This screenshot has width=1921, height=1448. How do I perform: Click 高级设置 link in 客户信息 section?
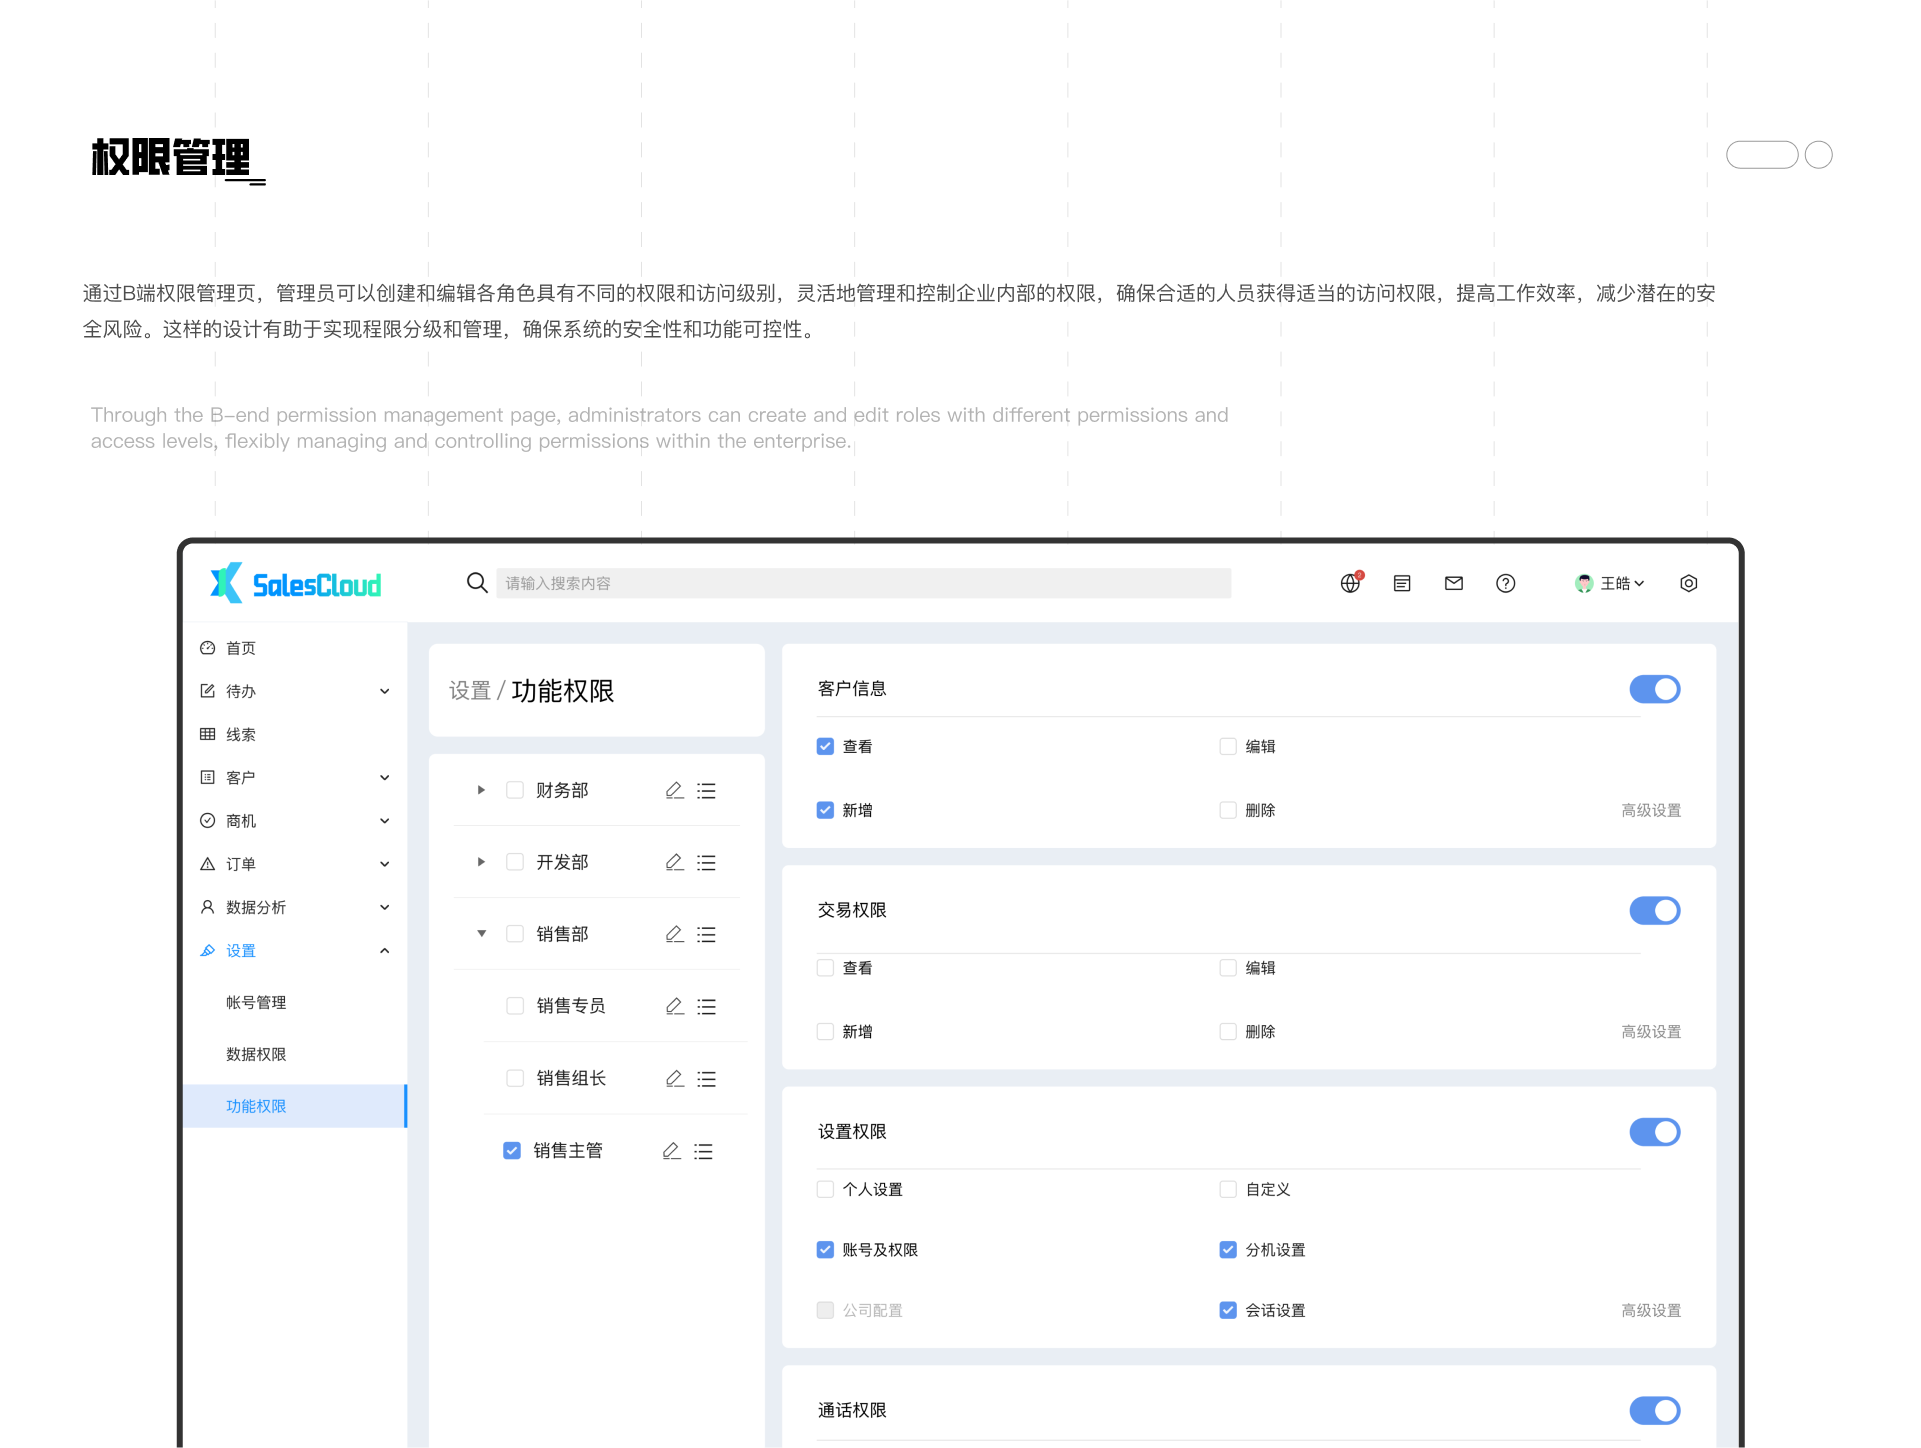(1651, 810)
